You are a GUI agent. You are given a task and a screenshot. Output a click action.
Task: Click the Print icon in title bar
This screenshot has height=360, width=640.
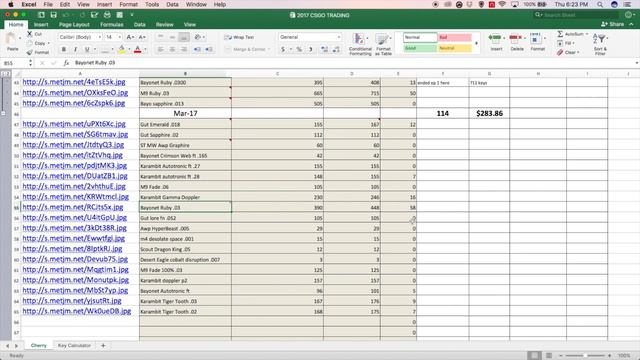point(107,15)
